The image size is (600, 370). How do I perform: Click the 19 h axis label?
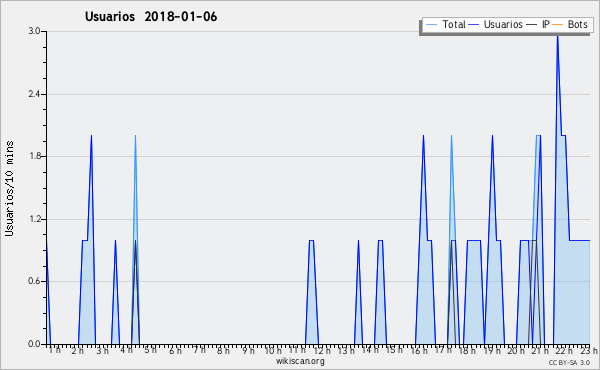[x=492, y=350]
